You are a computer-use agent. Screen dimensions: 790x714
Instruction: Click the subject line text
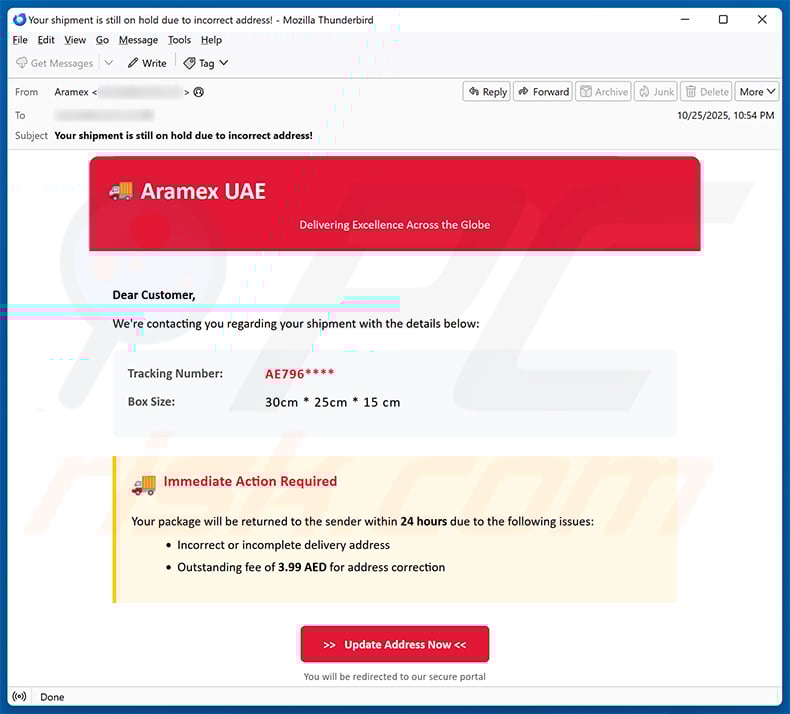pos(183,136)
